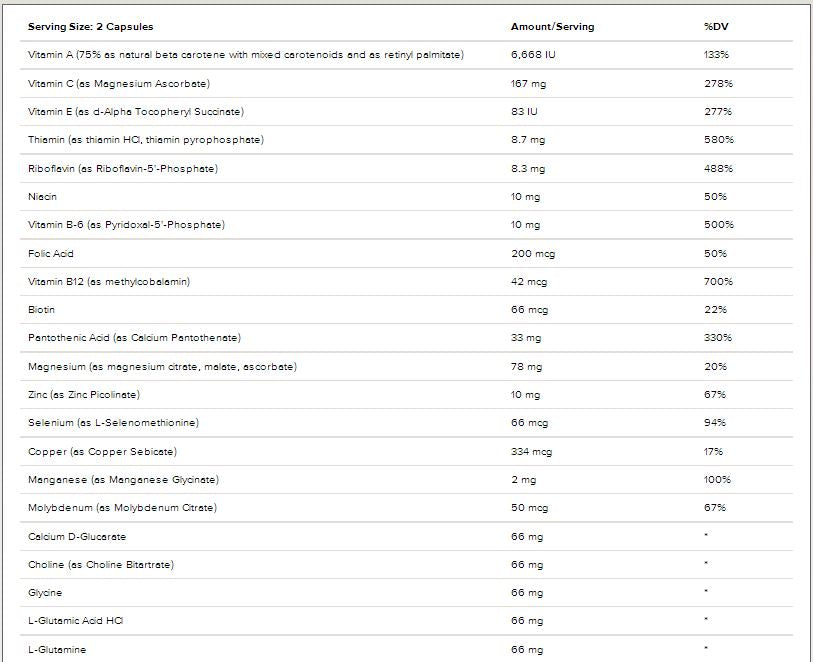
Task: Select the Vitamin A ingredient row label
Action: 246,54
